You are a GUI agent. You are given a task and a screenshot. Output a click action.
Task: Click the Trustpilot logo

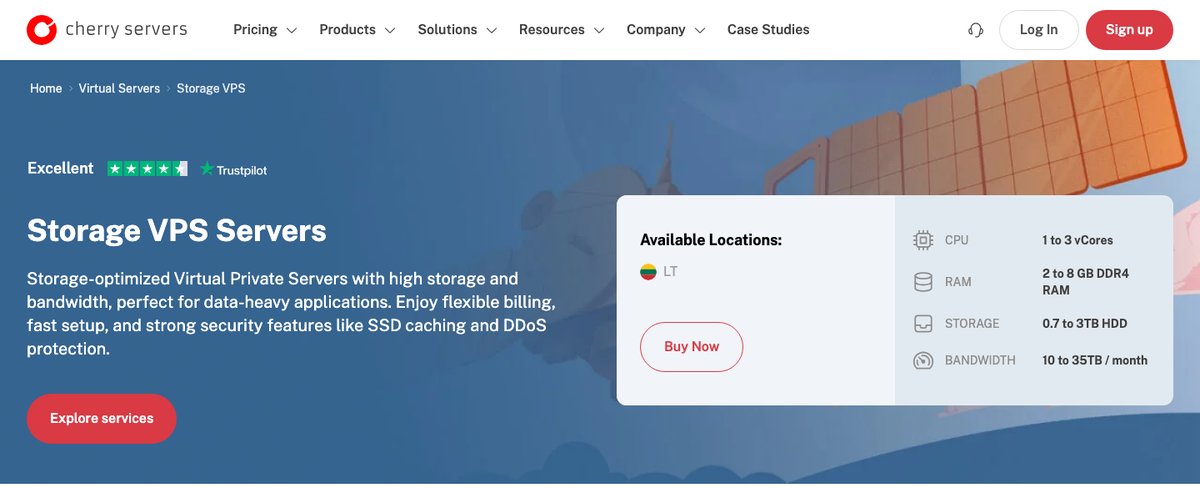233,169
